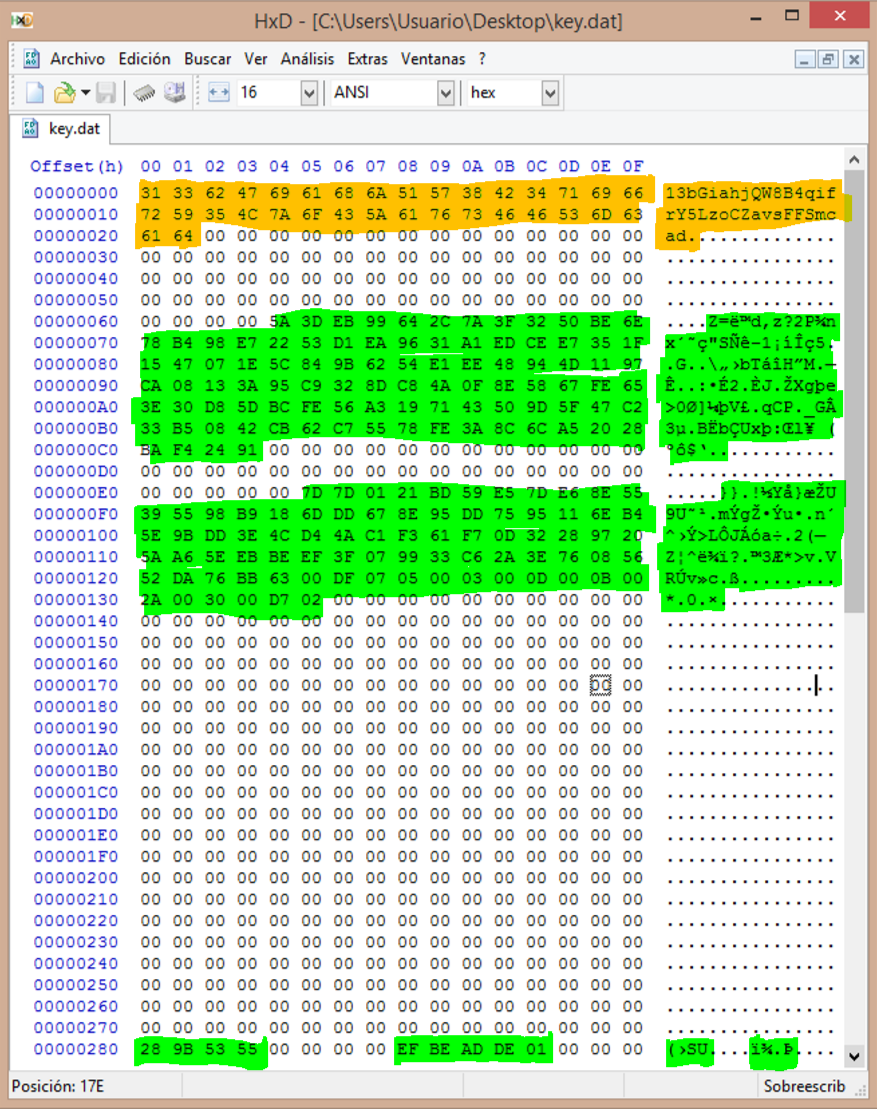This screenshot has height=1109, width=877.
Task: Click byte 5A in row 00000060
Action: [279, 322]
